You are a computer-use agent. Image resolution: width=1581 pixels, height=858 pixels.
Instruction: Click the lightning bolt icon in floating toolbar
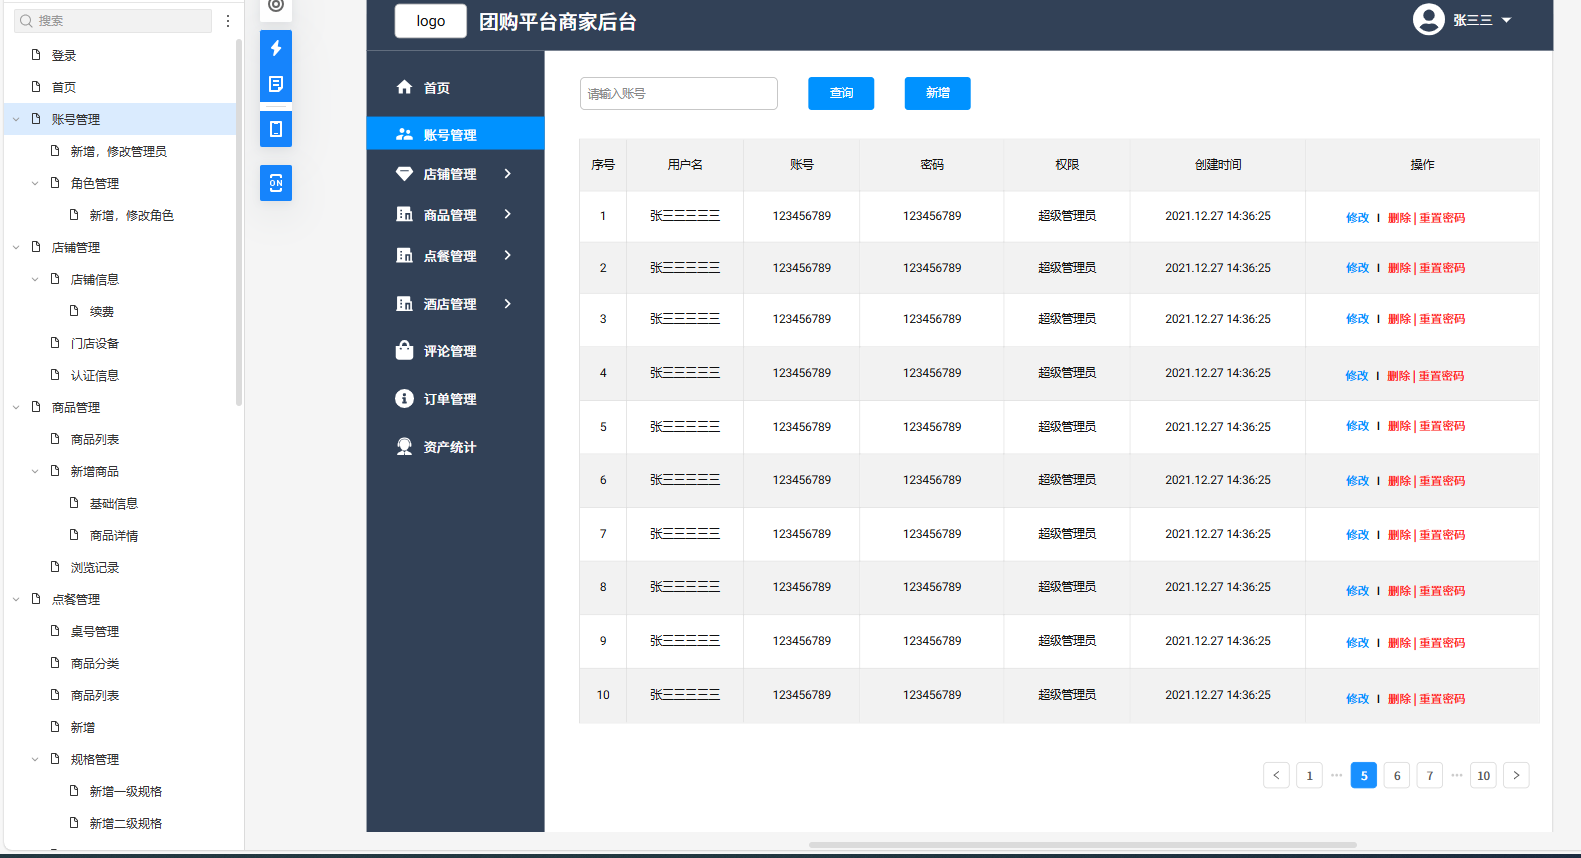pos(276,48)
